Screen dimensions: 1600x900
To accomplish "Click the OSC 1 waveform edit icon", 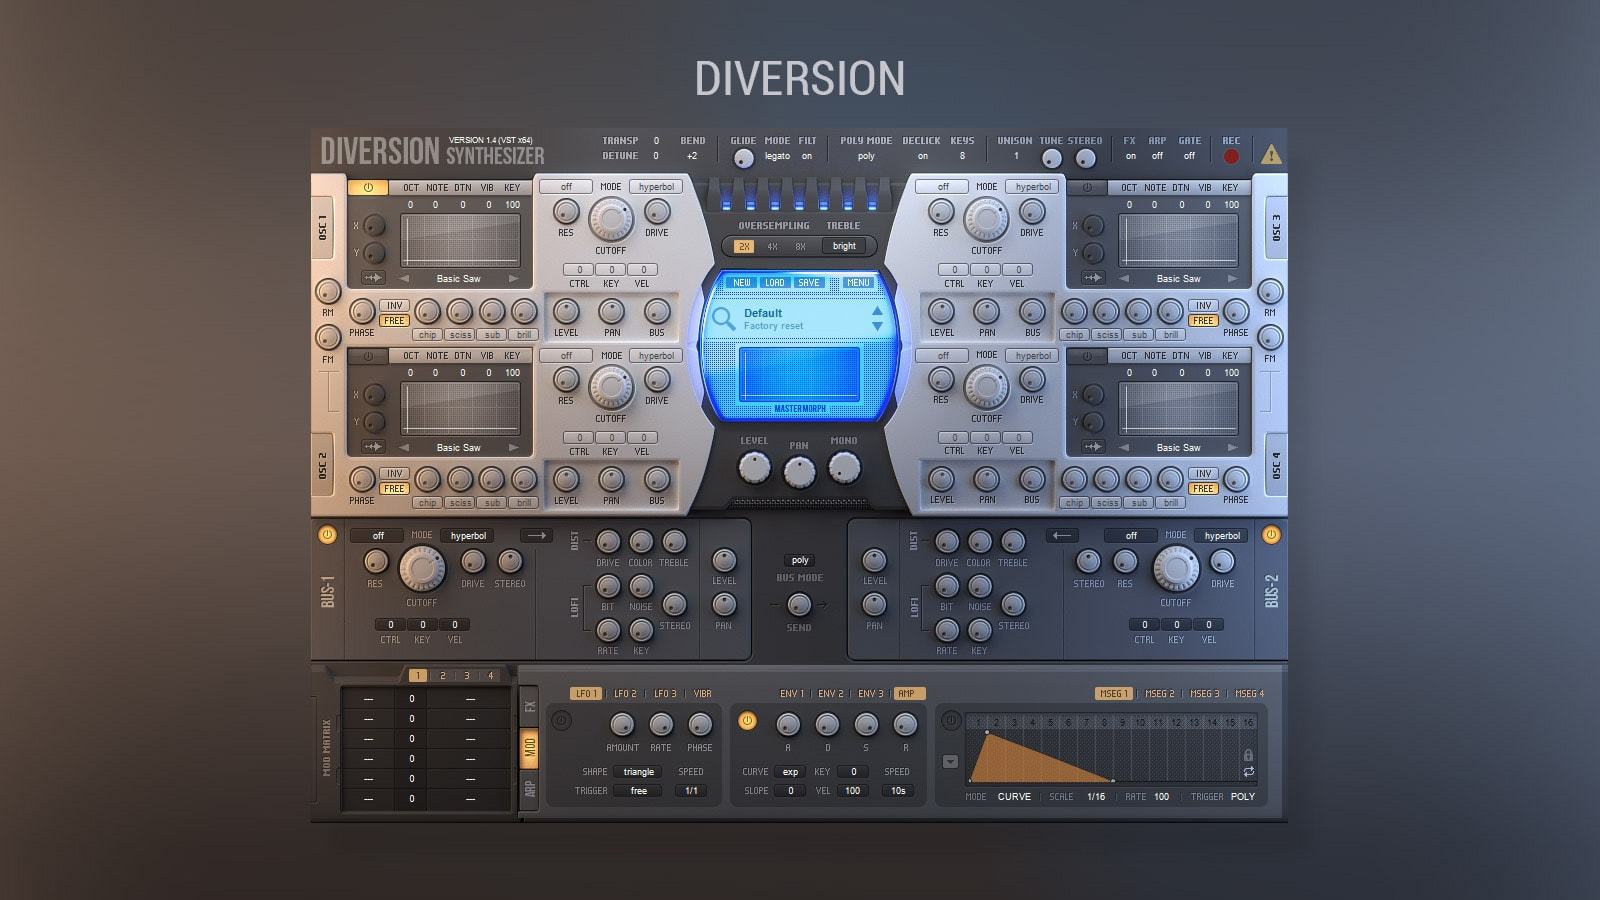I will 373,278.
